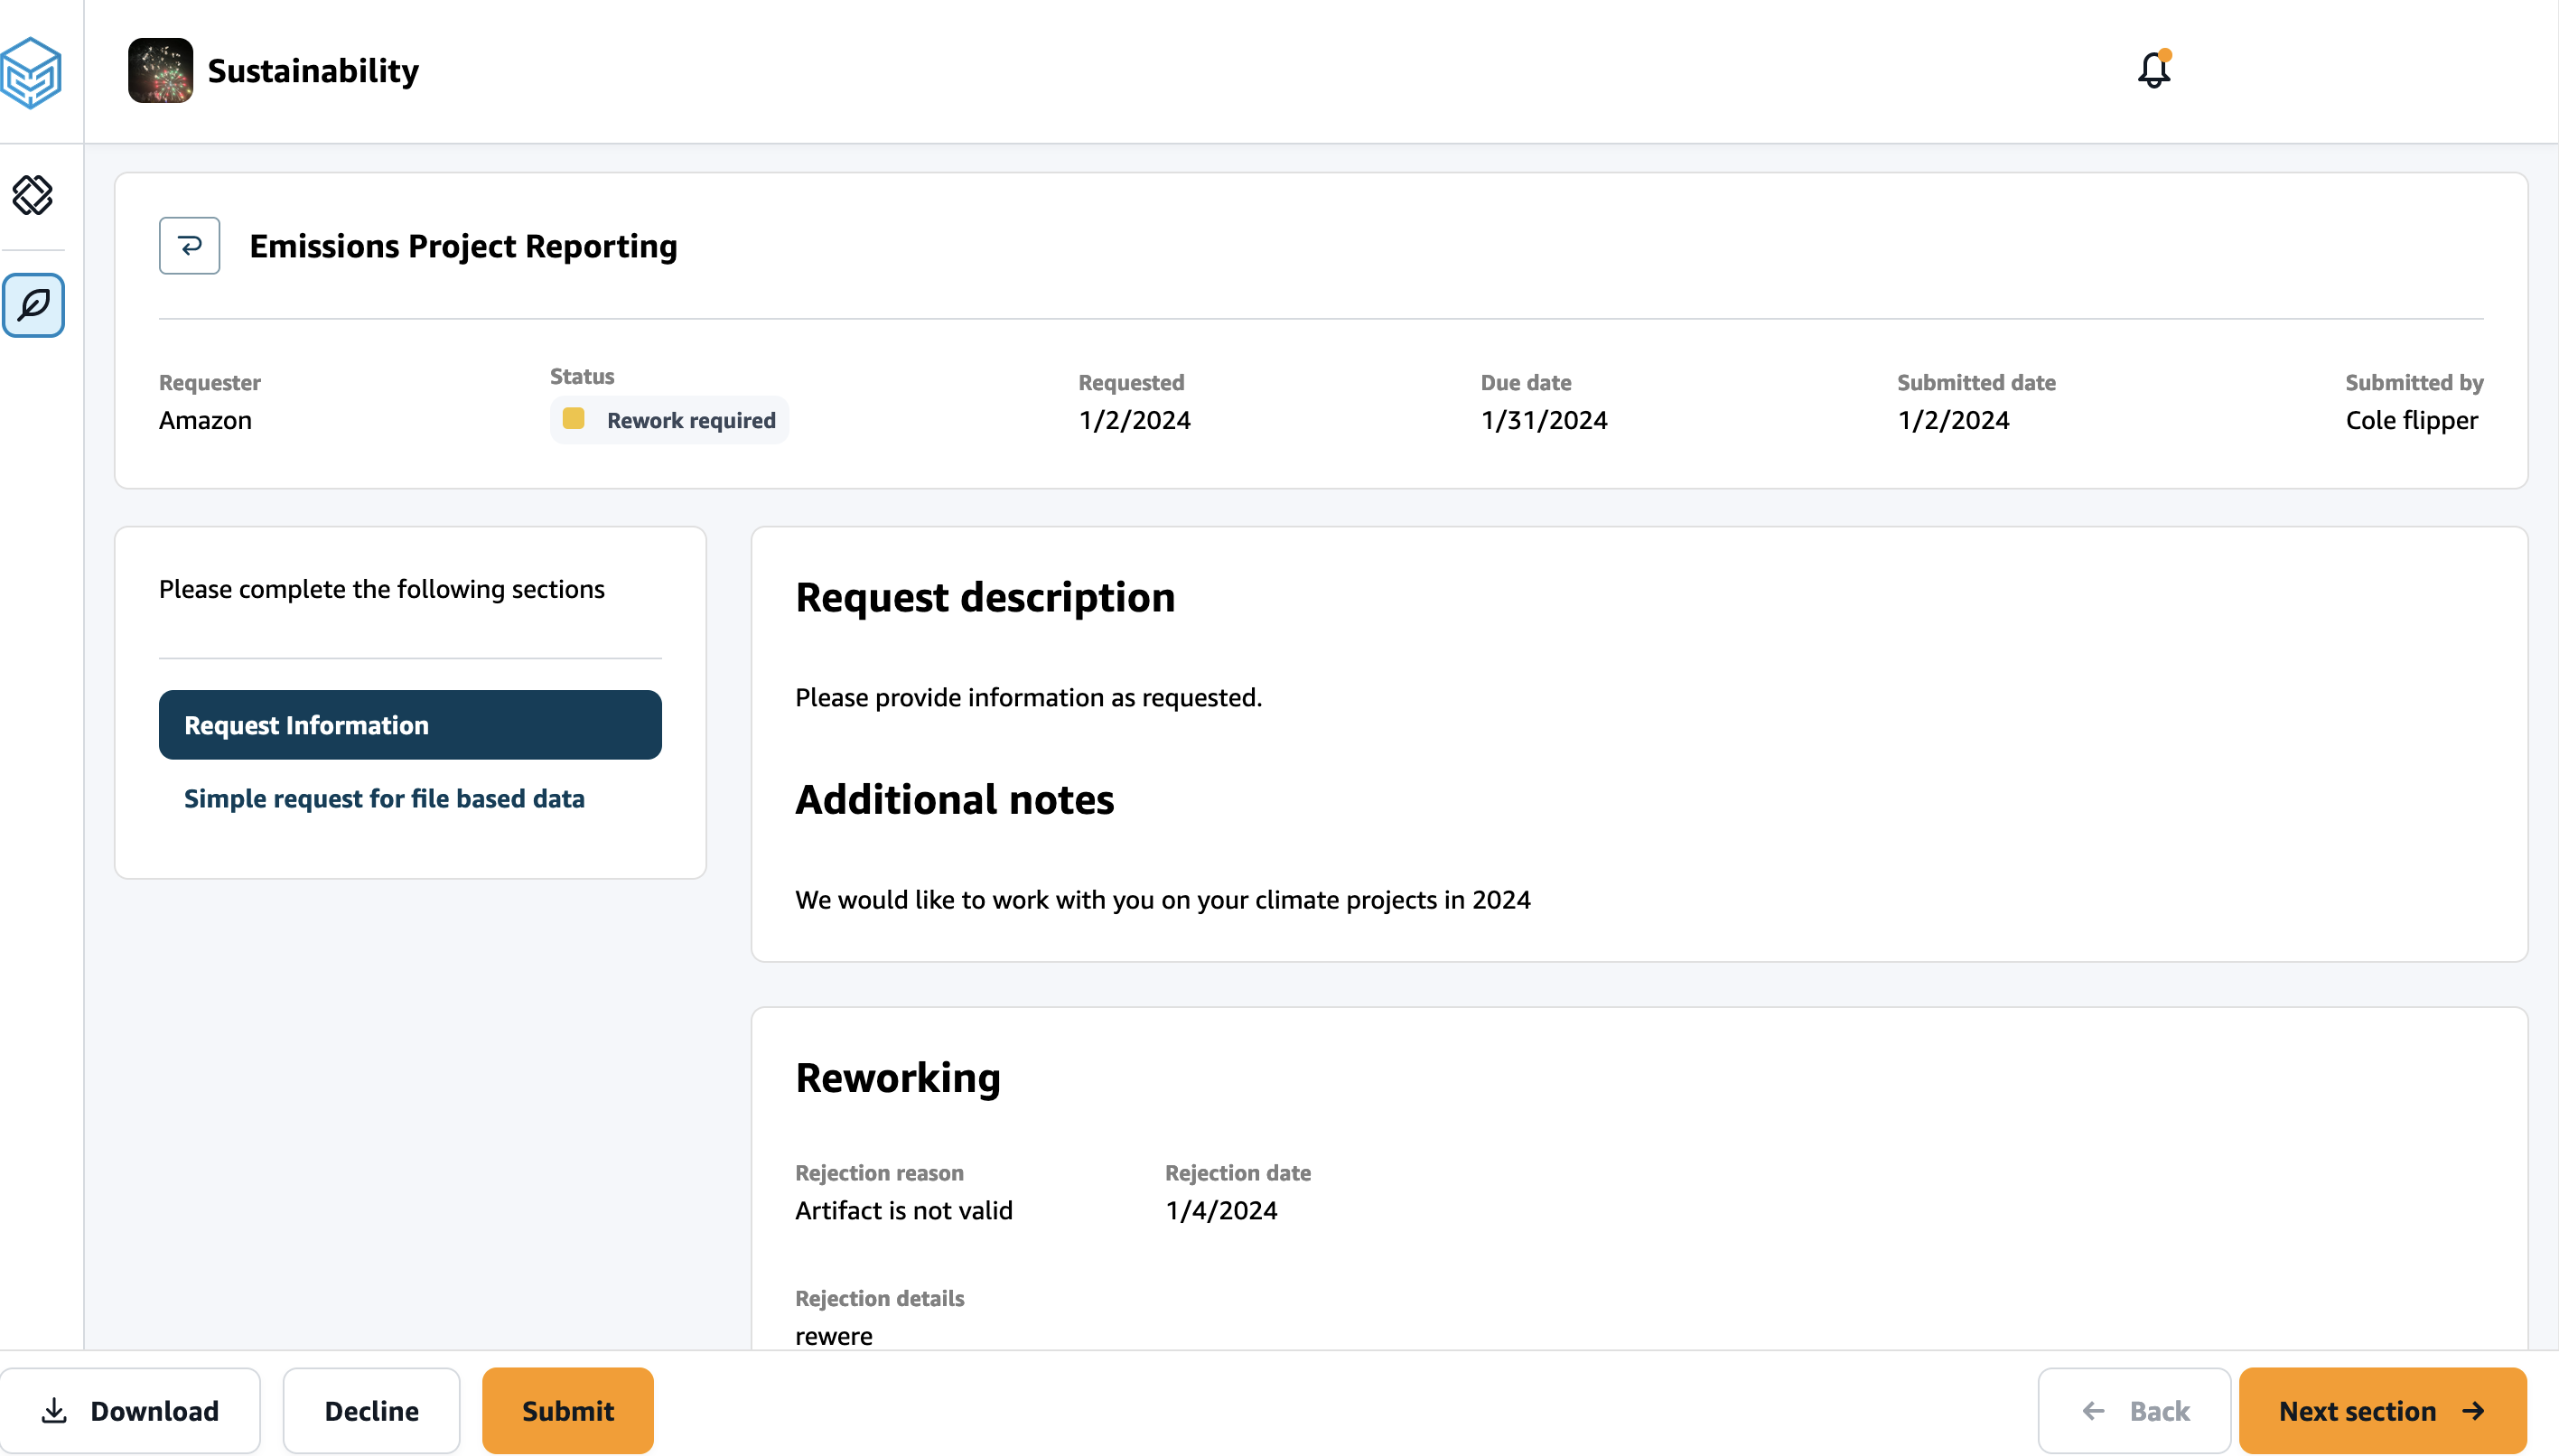This screenshot has width=2559, height=1456.
Task: Click the yellow status color indicator
Action: pos(573,418)
